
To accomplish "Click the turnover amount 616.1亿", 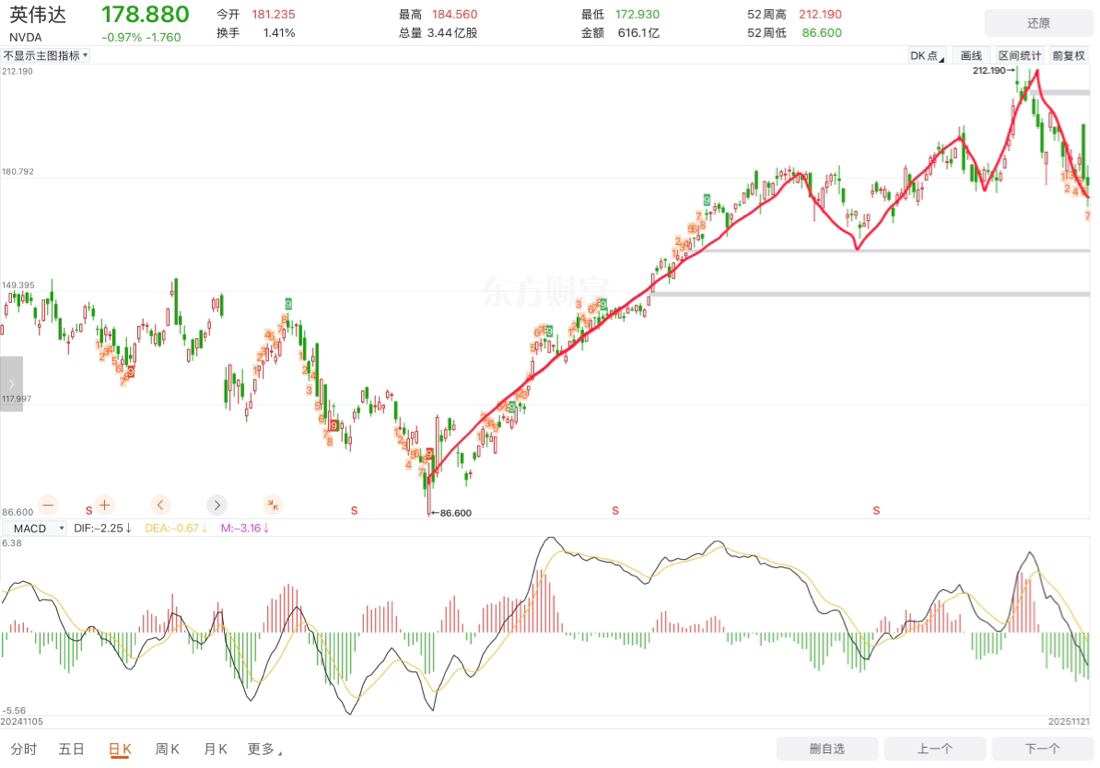I will (x=638, y=33).
